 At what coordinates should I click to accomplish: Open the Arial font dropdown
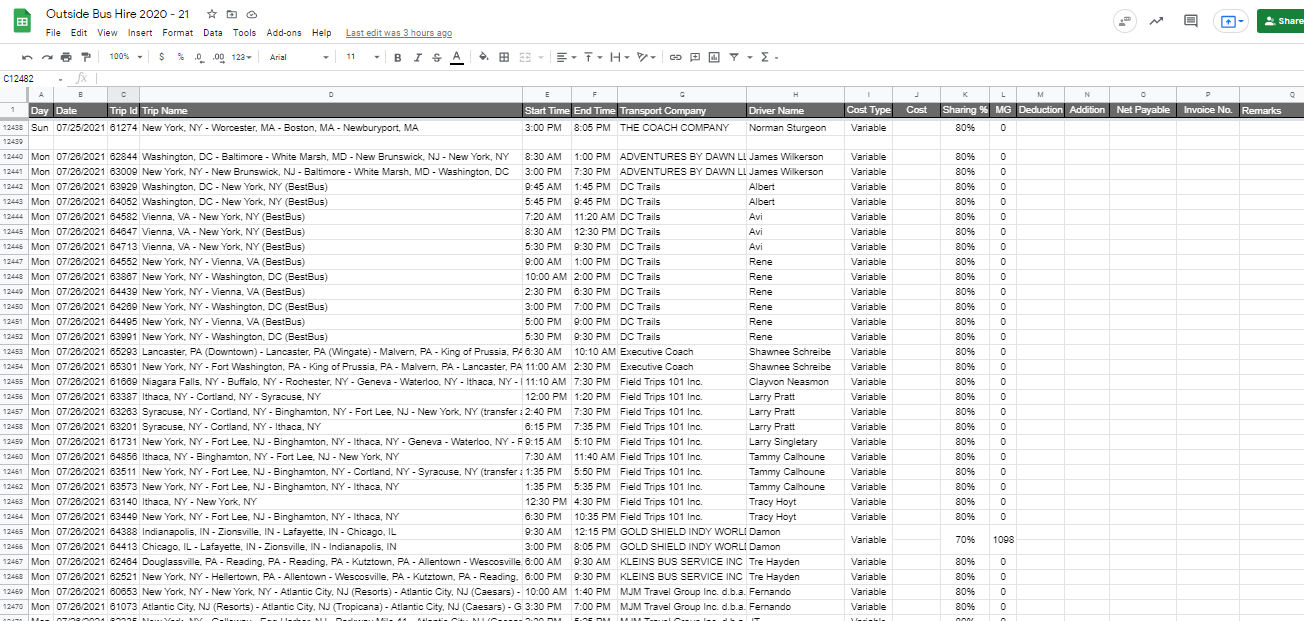click(x=299, y=57)
